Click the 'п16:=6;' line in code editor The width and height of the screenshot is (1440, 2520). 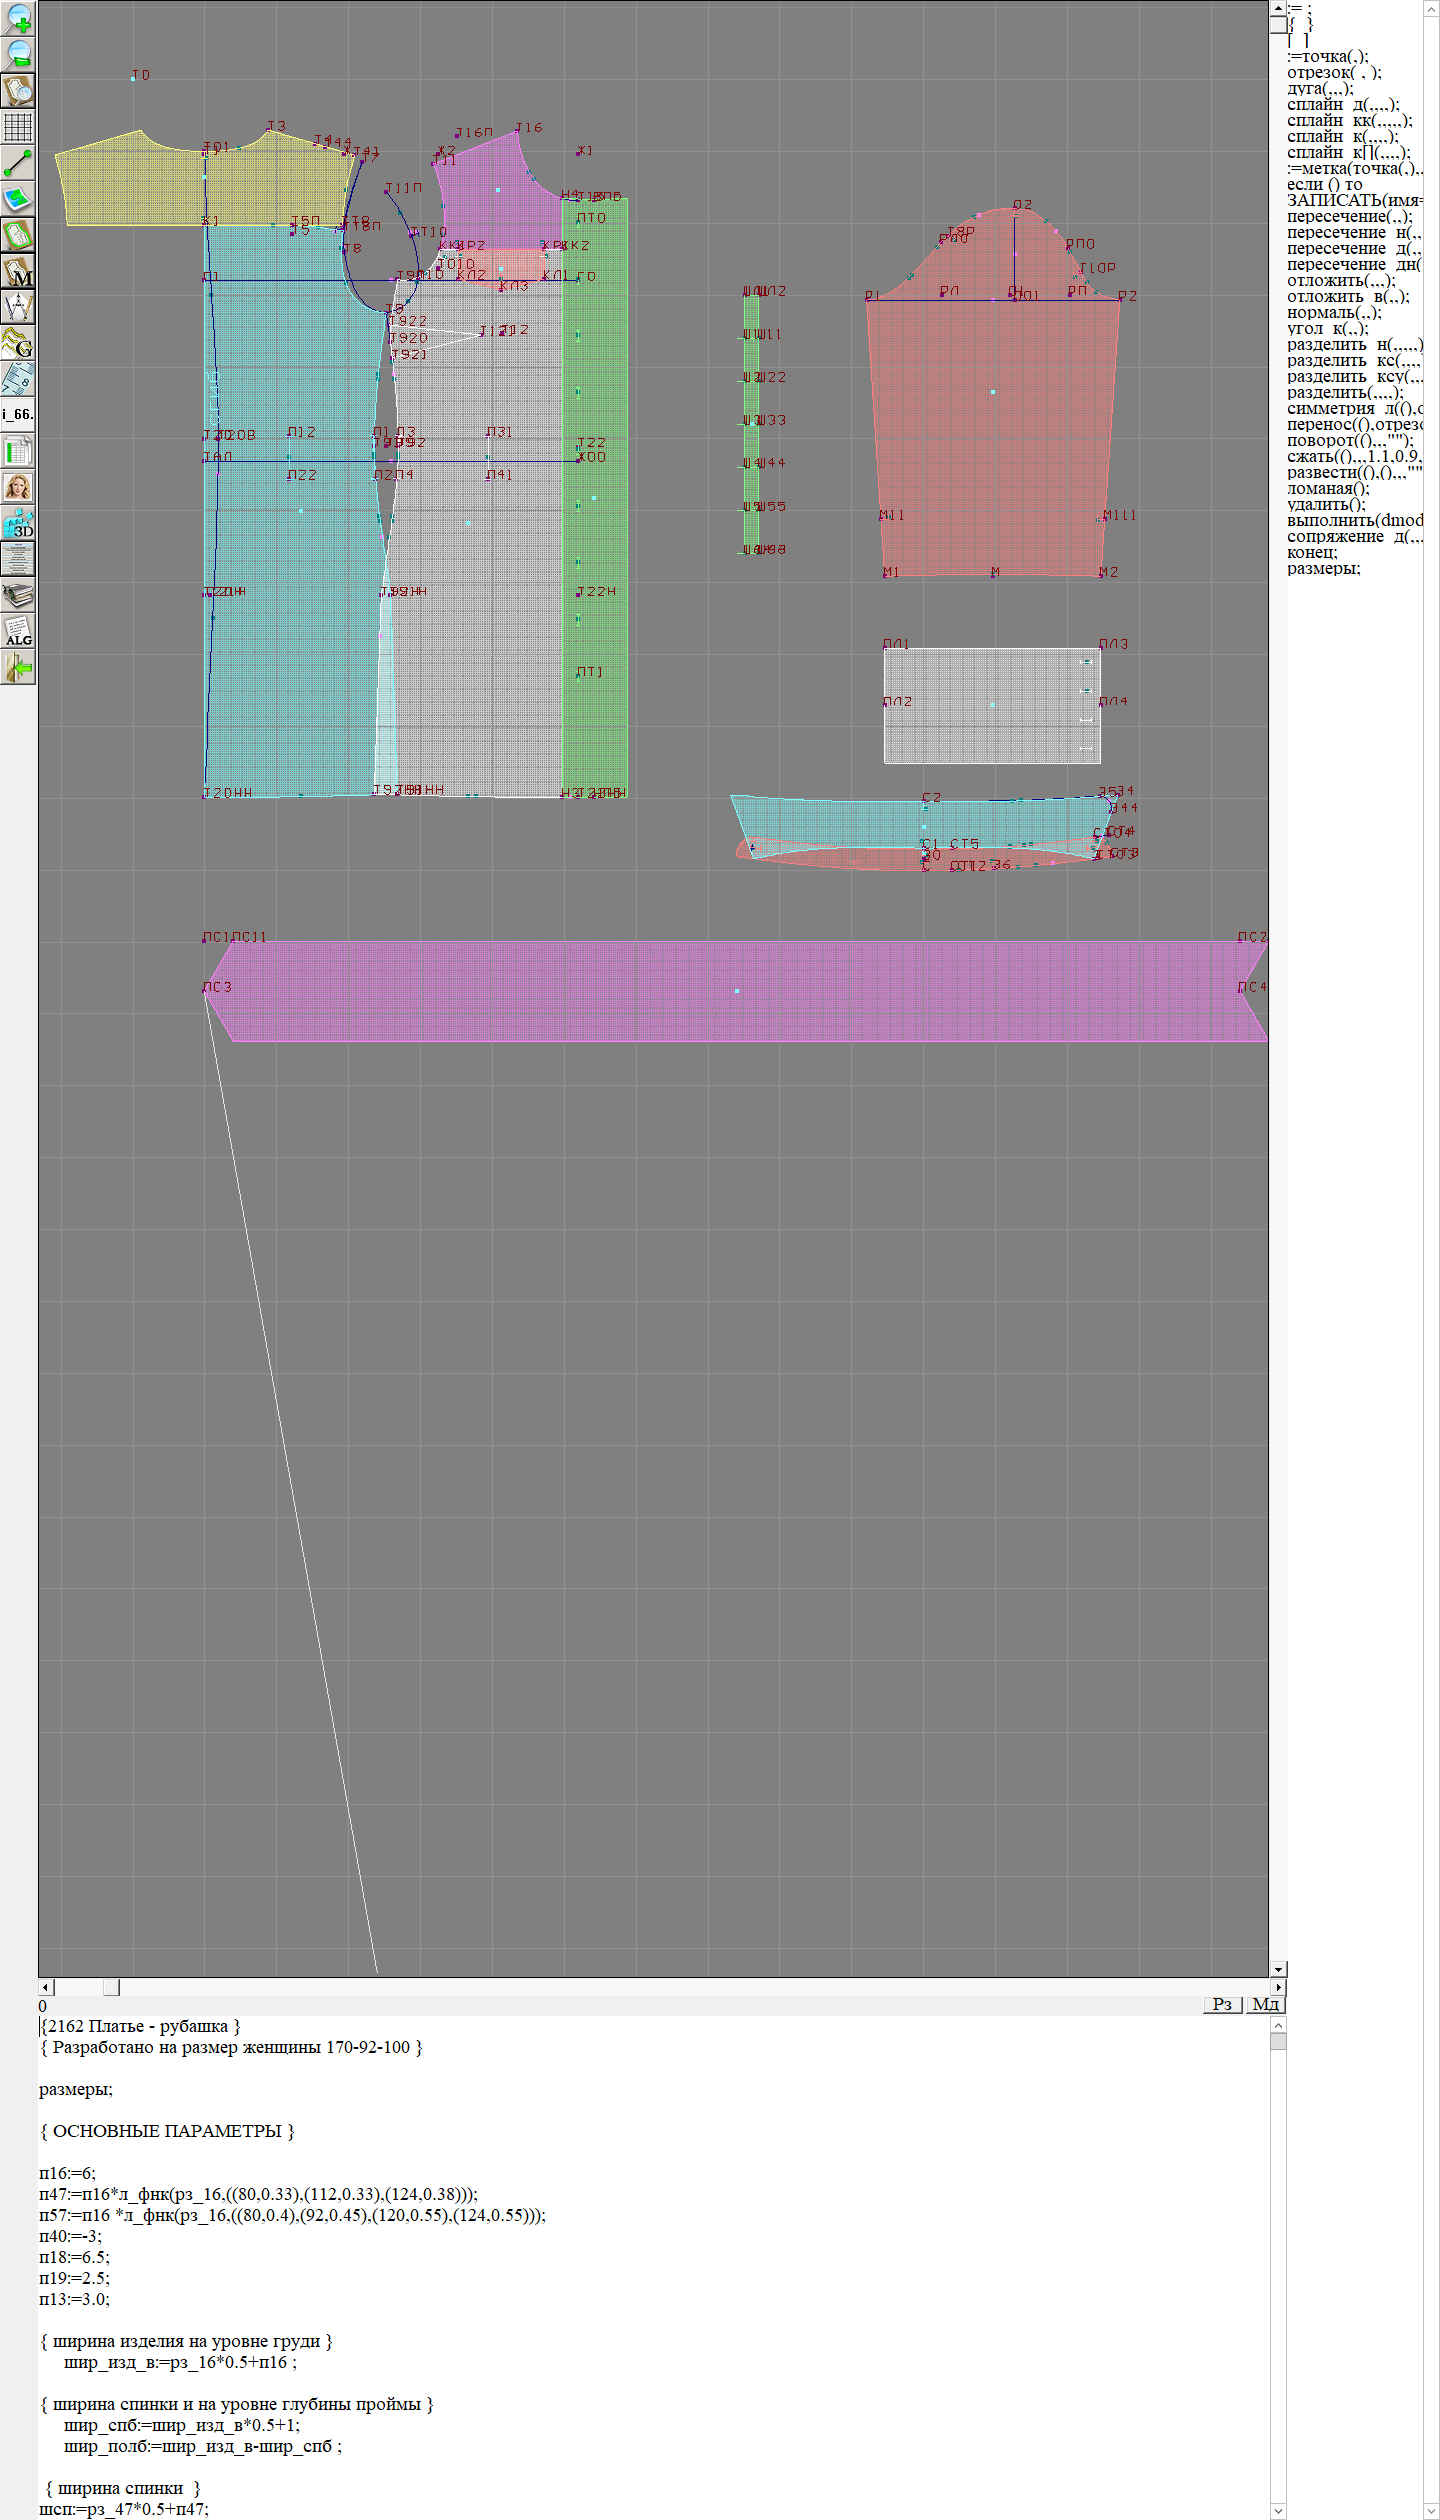(x=68, y=2173)
